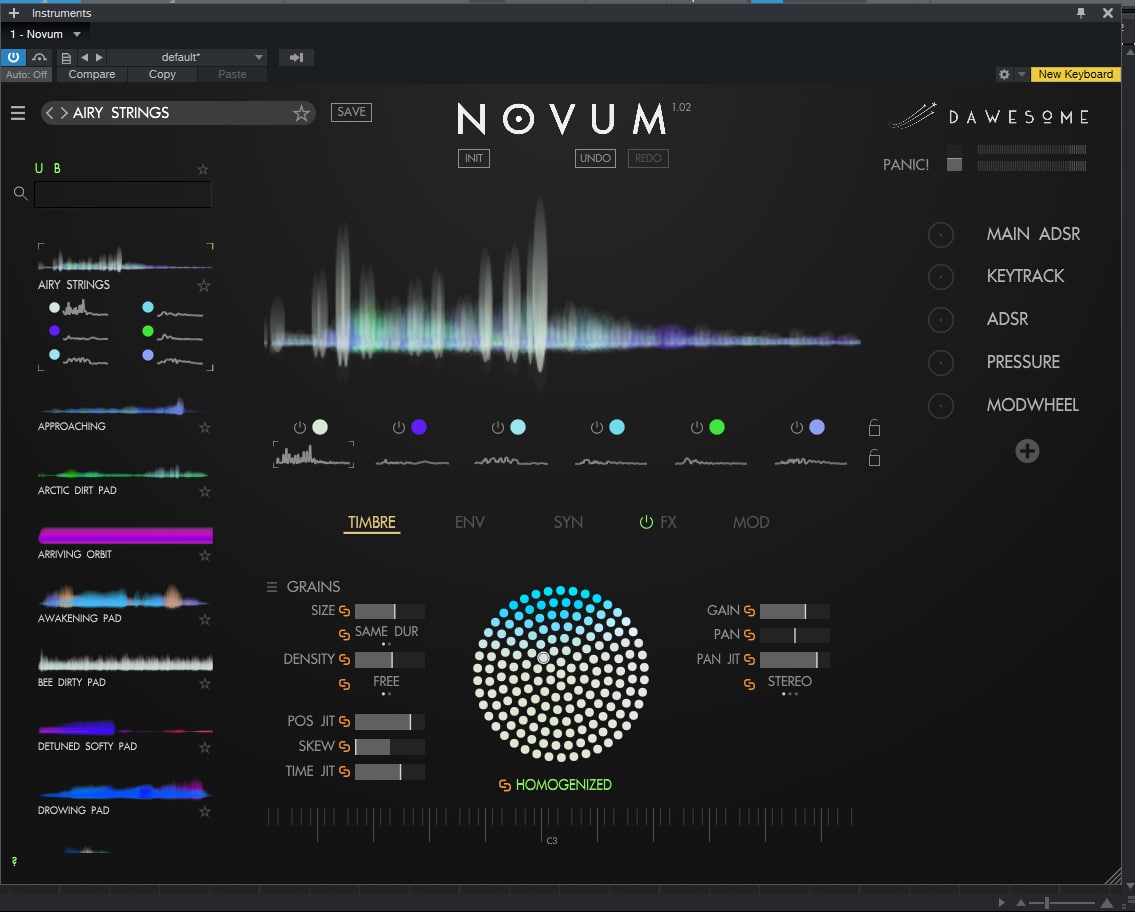
Task: Switch to the ENV tab
Action: pyautogui.click(x=470, y=523)
